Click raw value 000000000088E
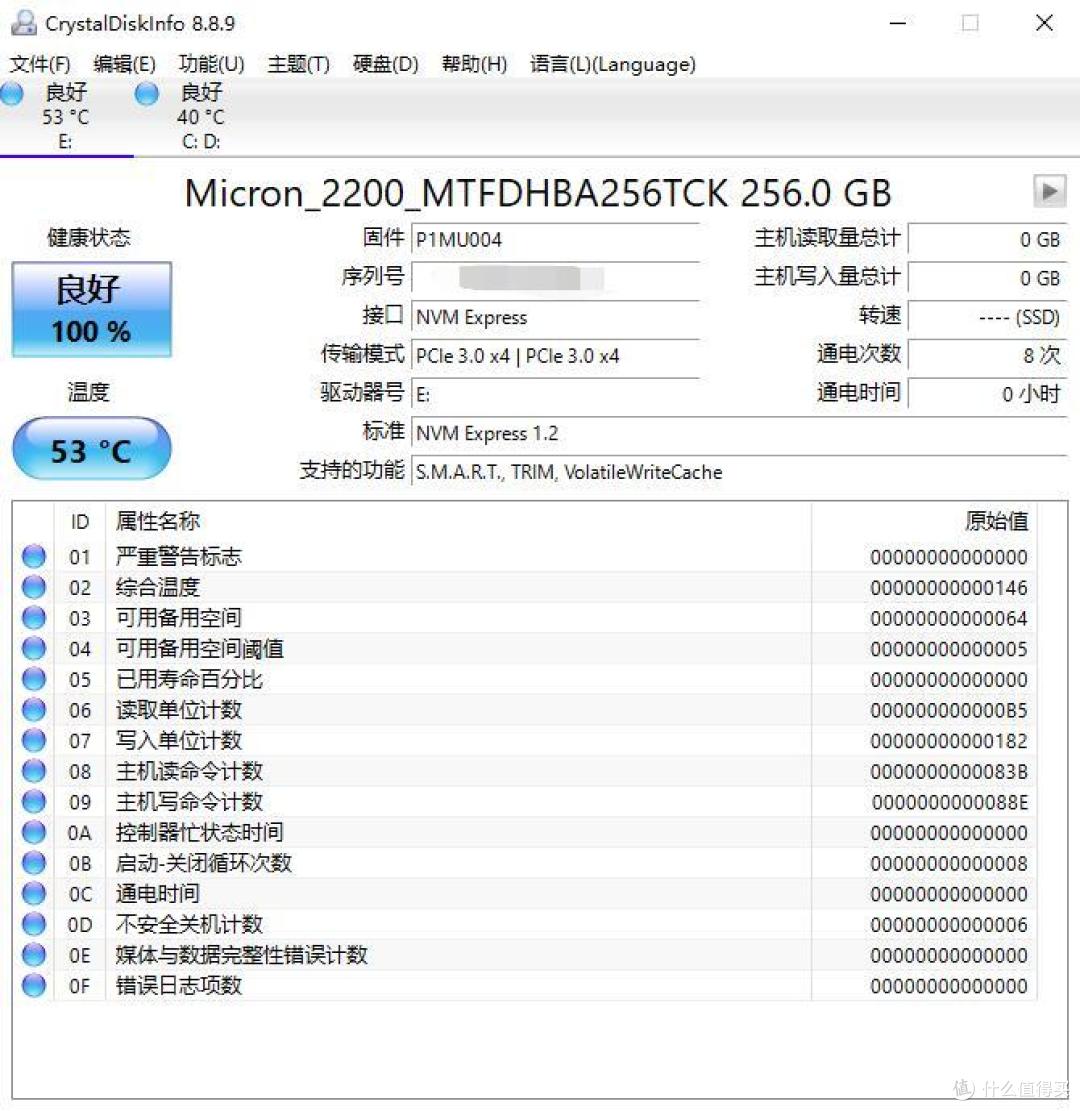Screen dimensions: 1080x1111 [x=950, y=803]
